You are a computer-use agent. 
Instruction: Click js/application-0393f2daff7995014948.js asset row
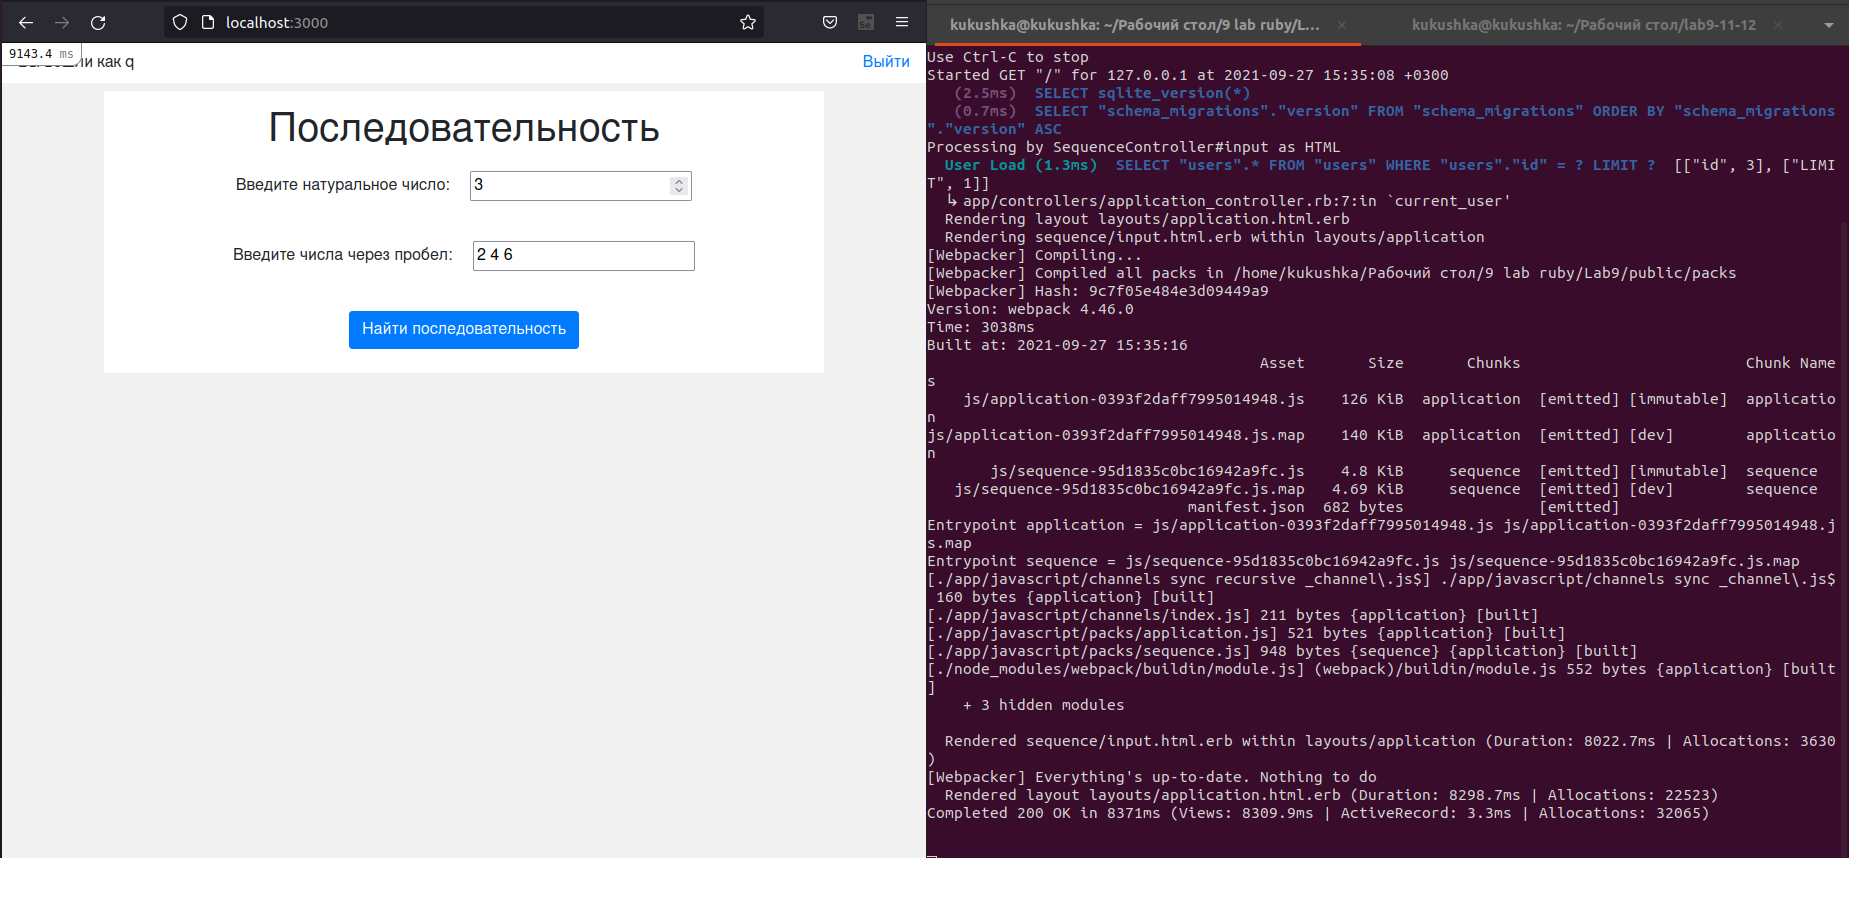1381,399
